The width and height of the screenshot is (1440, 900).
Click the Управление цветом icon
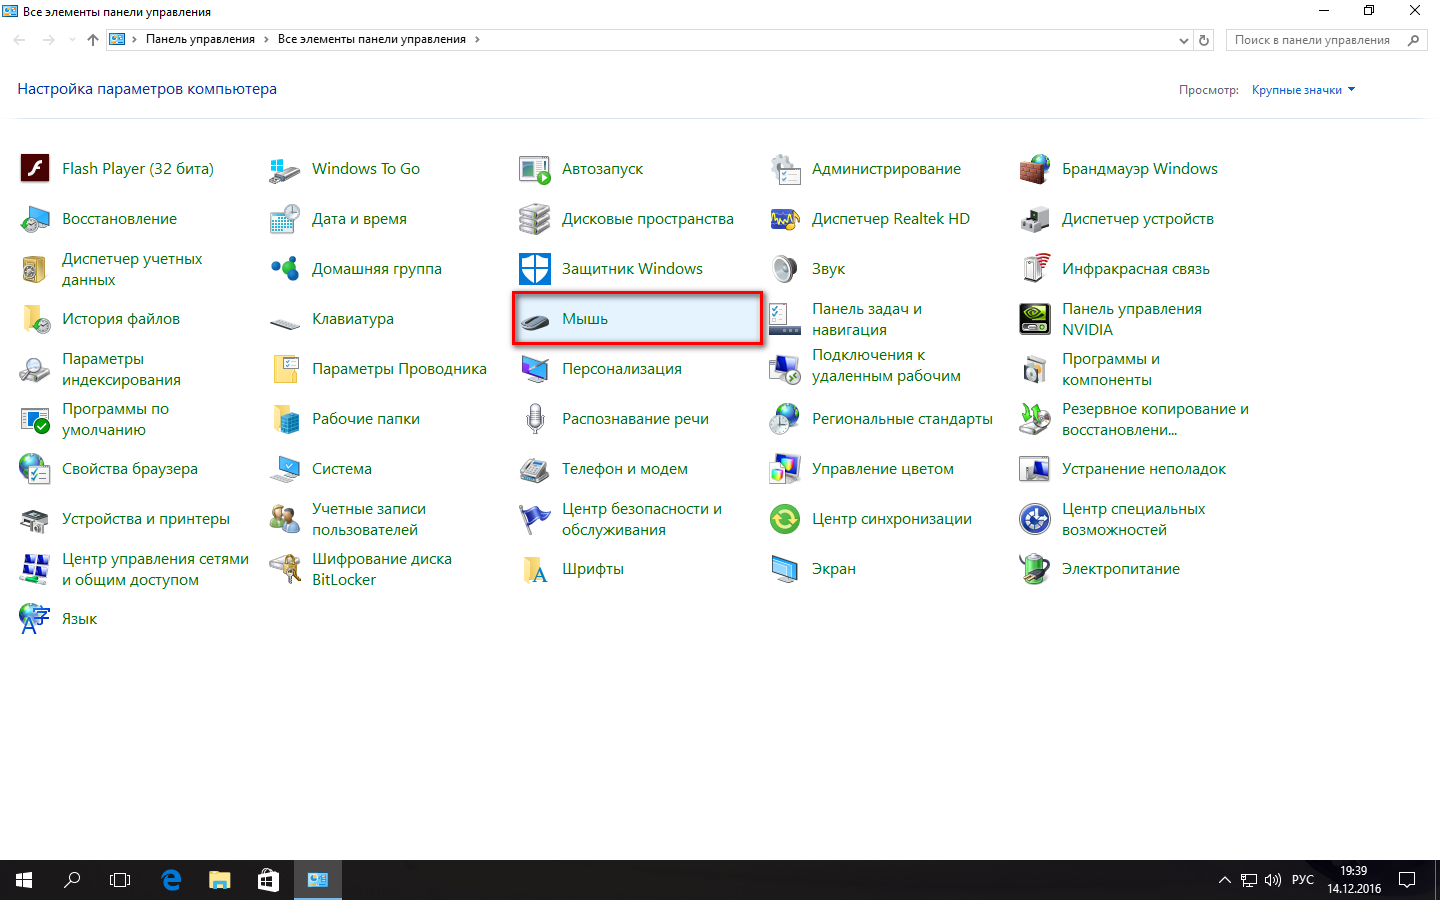click(x=785, y=469)
